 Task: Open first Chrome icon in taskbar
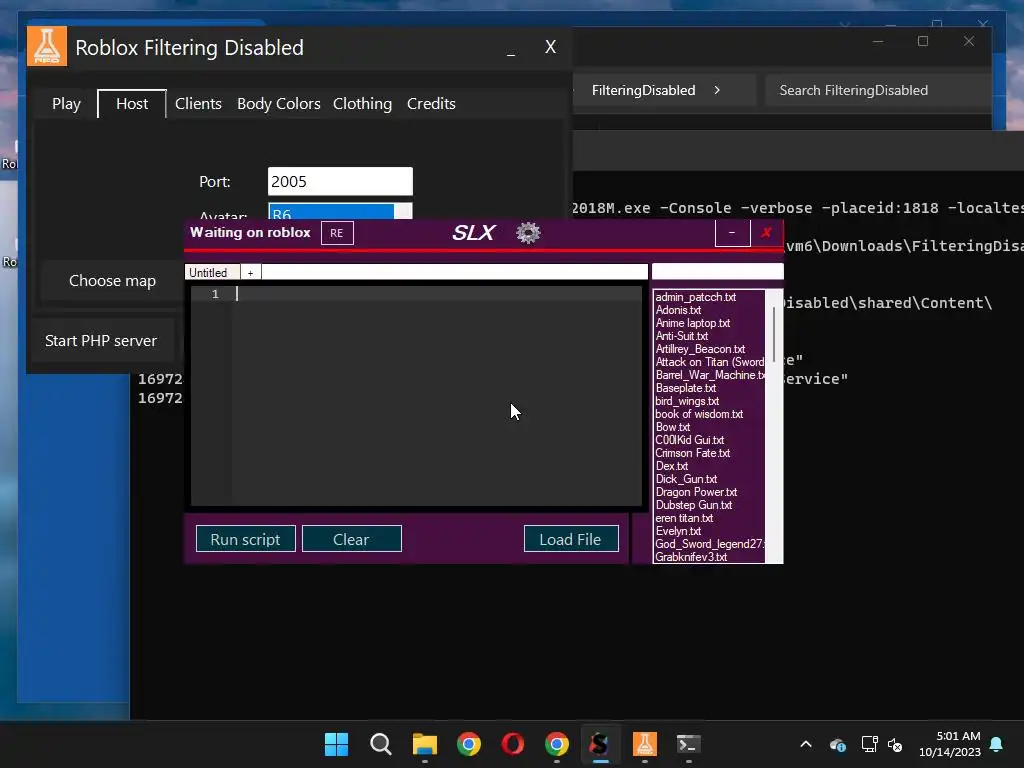469,744
